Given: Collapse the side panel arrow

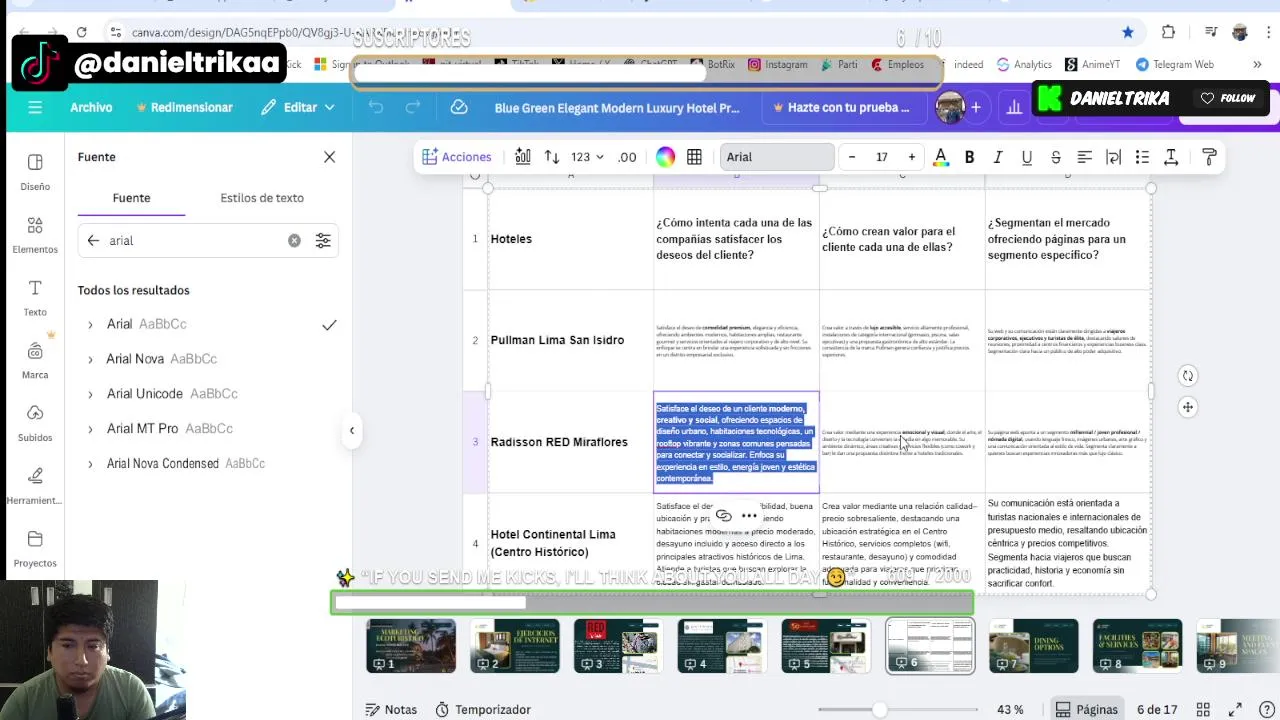Looking at the screenshot, I should tap(352, 430).
